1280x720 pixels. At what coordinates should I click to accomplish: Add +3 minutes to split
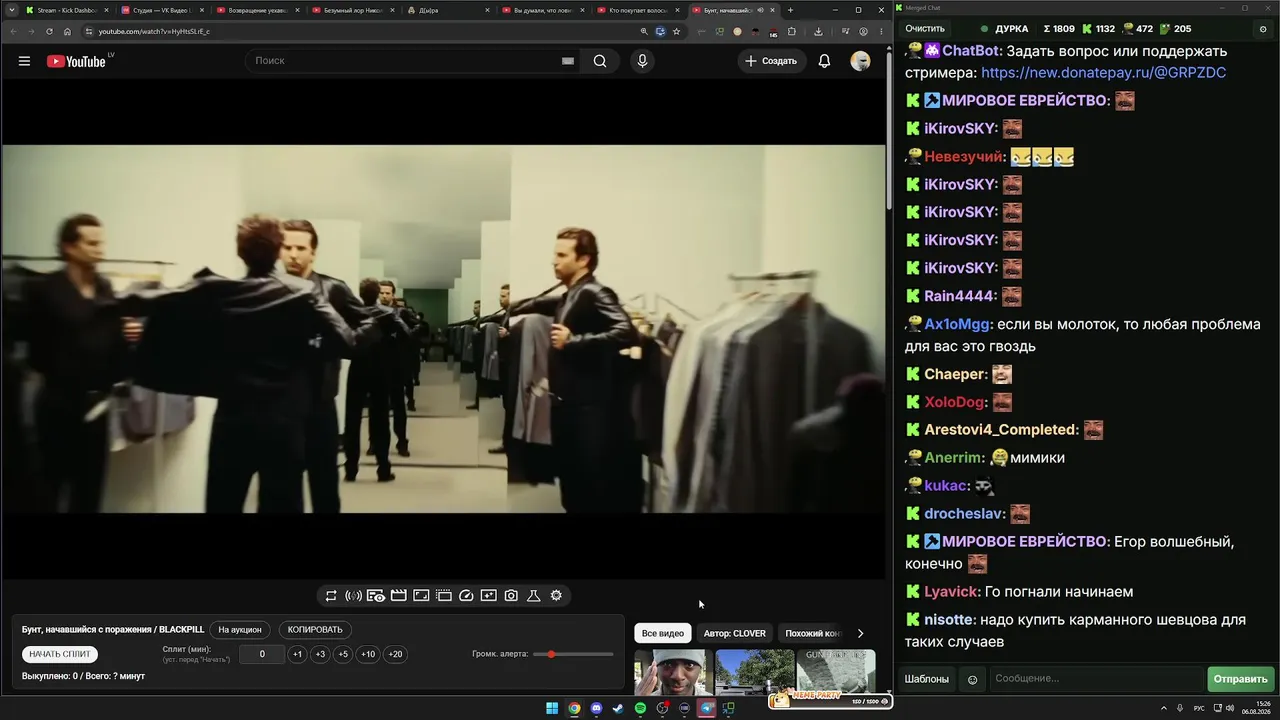[320, 654]
